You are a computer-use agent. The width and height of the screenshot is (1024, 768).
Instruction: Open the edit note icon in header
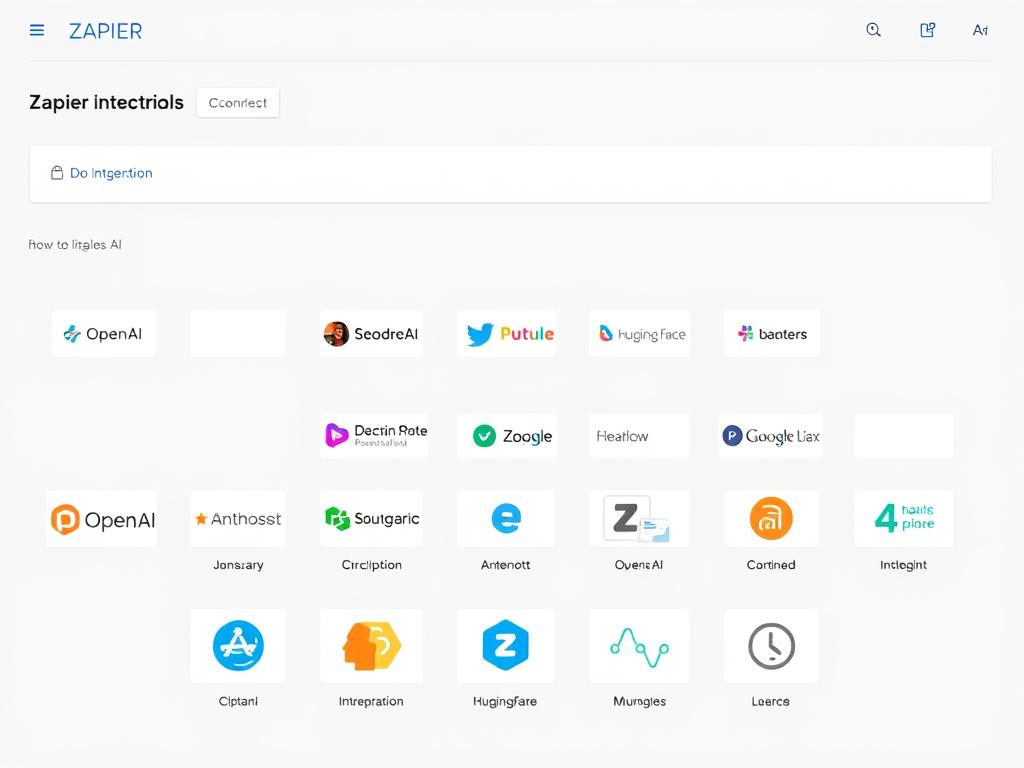tap(927, 30)
